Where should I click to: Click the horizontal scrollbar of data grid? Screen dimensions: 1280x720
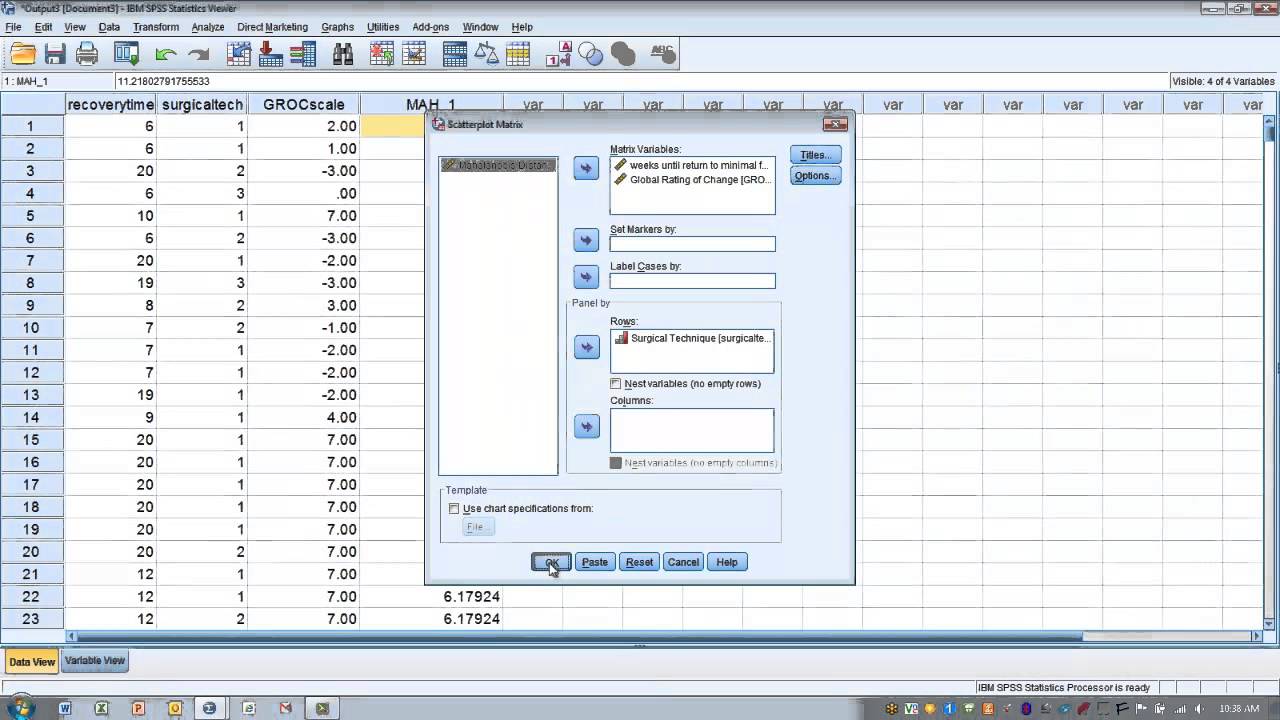[664, 636]
